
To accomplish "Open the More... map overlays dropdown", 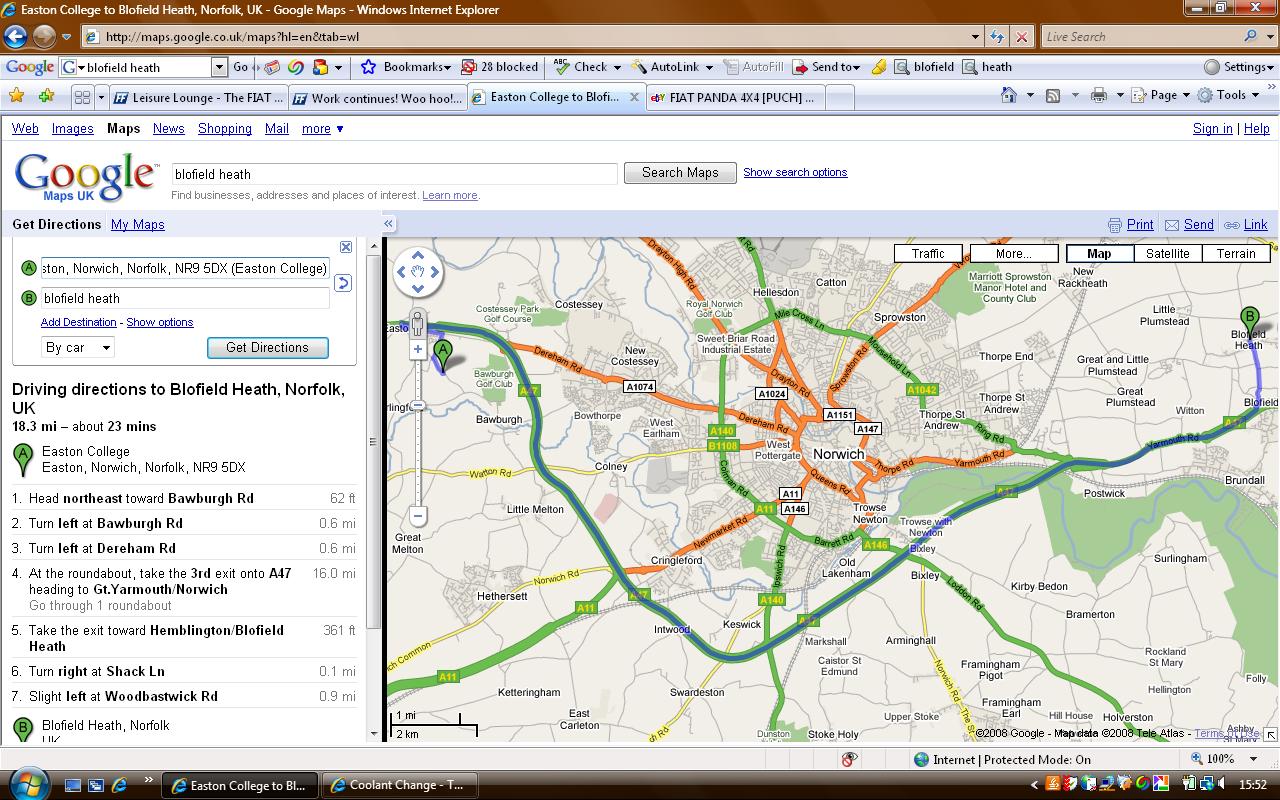I will [x=1014, y=253].
